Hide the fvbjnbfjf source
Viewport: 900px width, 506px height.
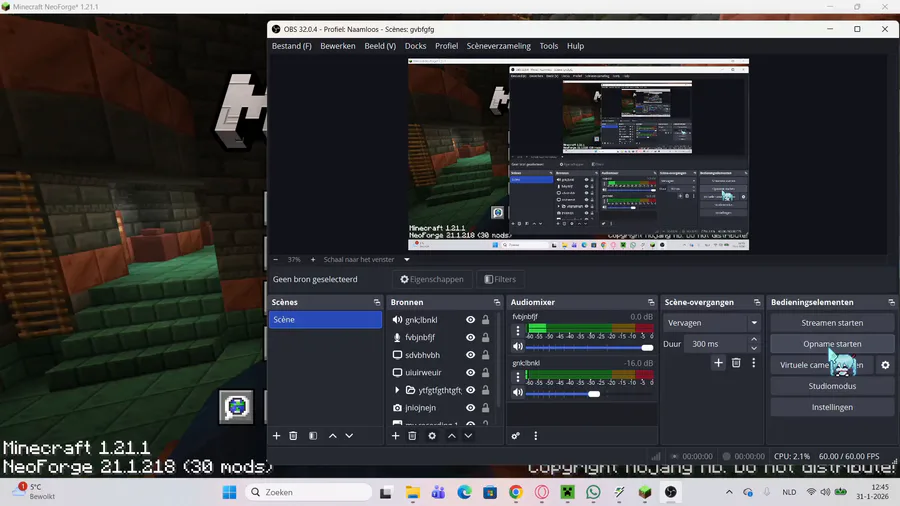point(471,337)
